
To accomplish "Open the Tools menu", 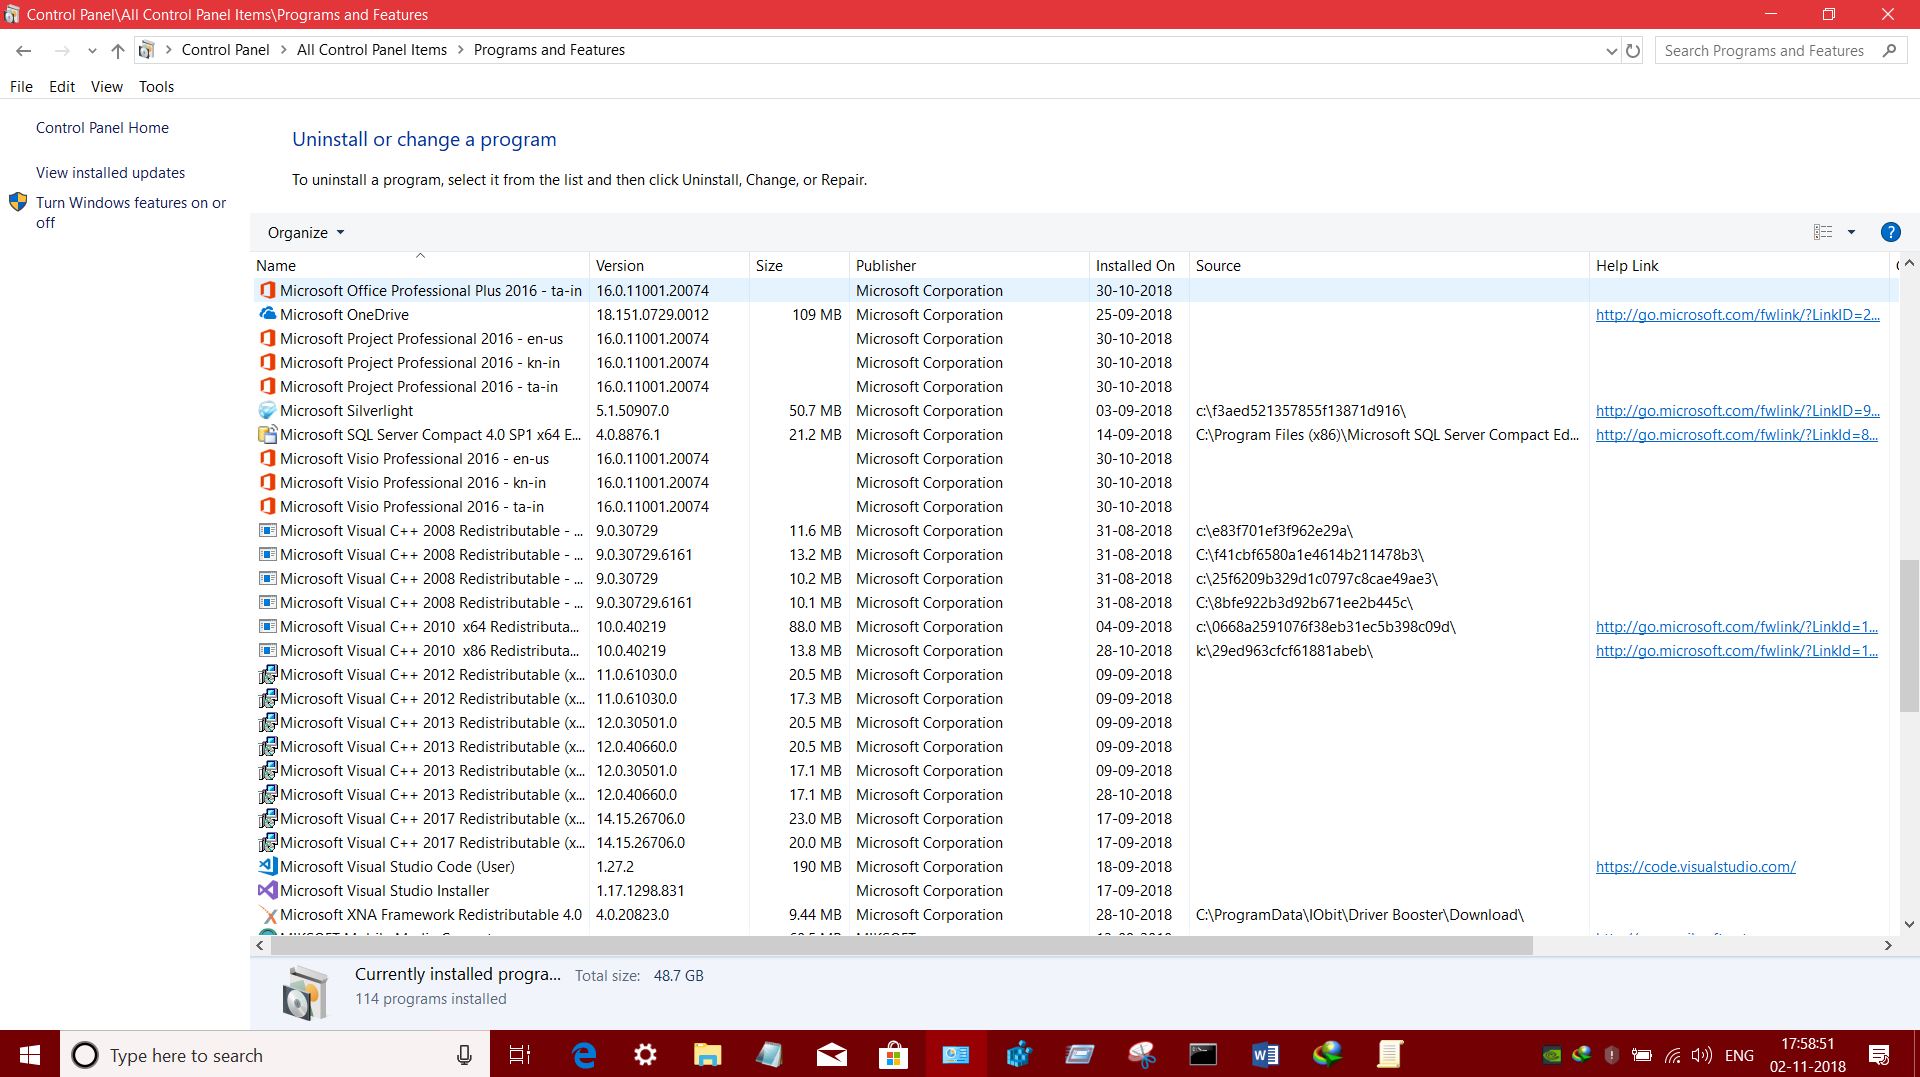I will (156, 87).
